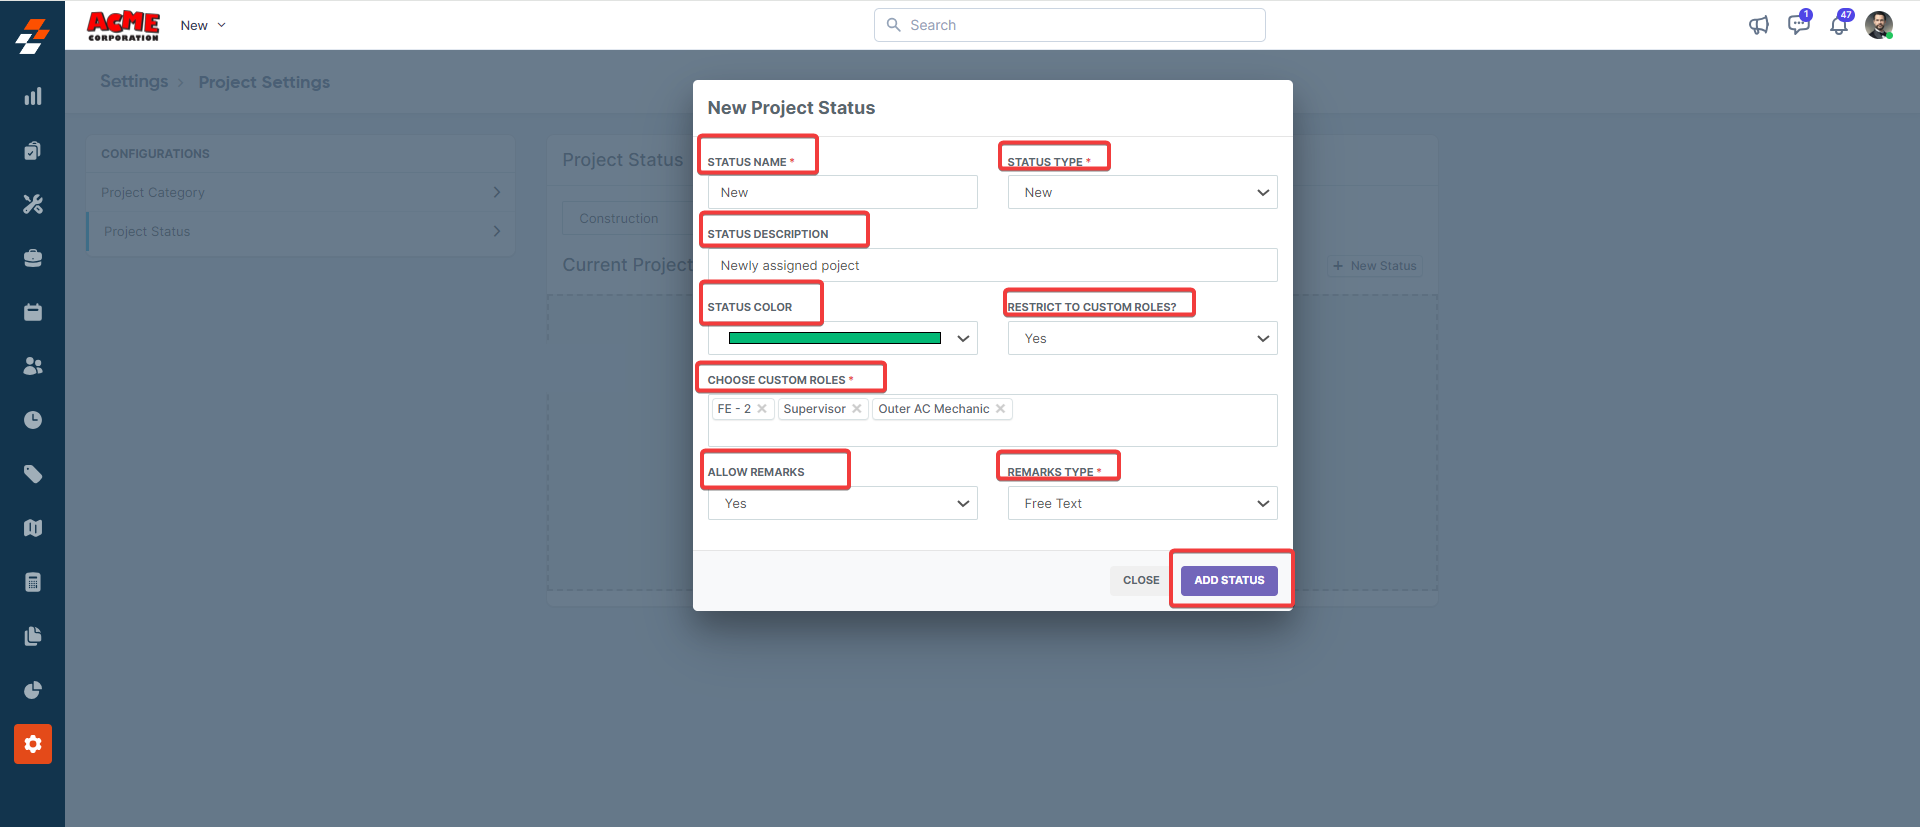The width and height of the screenshot is (1920, 827).
Task: Open the megaphone announcements icon
Action: pos(1758,25)
